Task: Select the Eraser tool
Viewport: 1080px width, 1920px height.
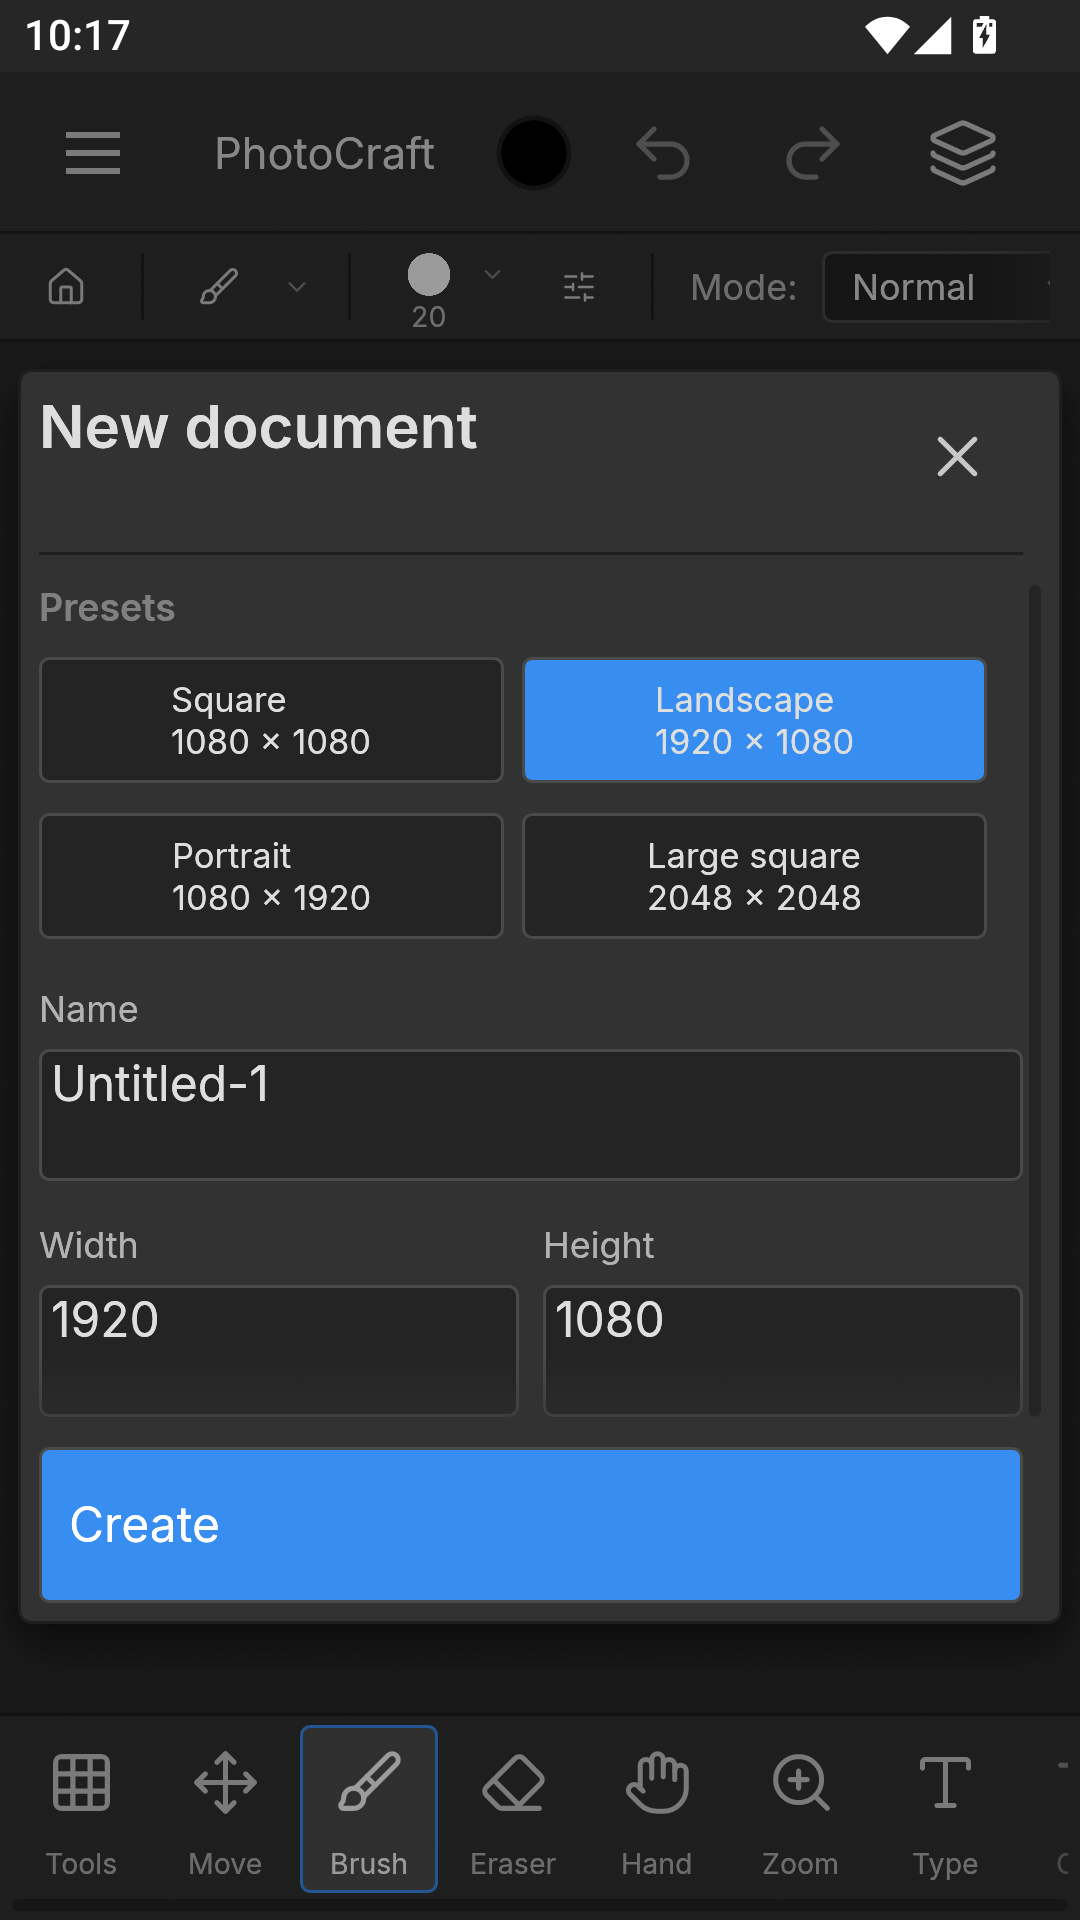Action: point(513,1809)
